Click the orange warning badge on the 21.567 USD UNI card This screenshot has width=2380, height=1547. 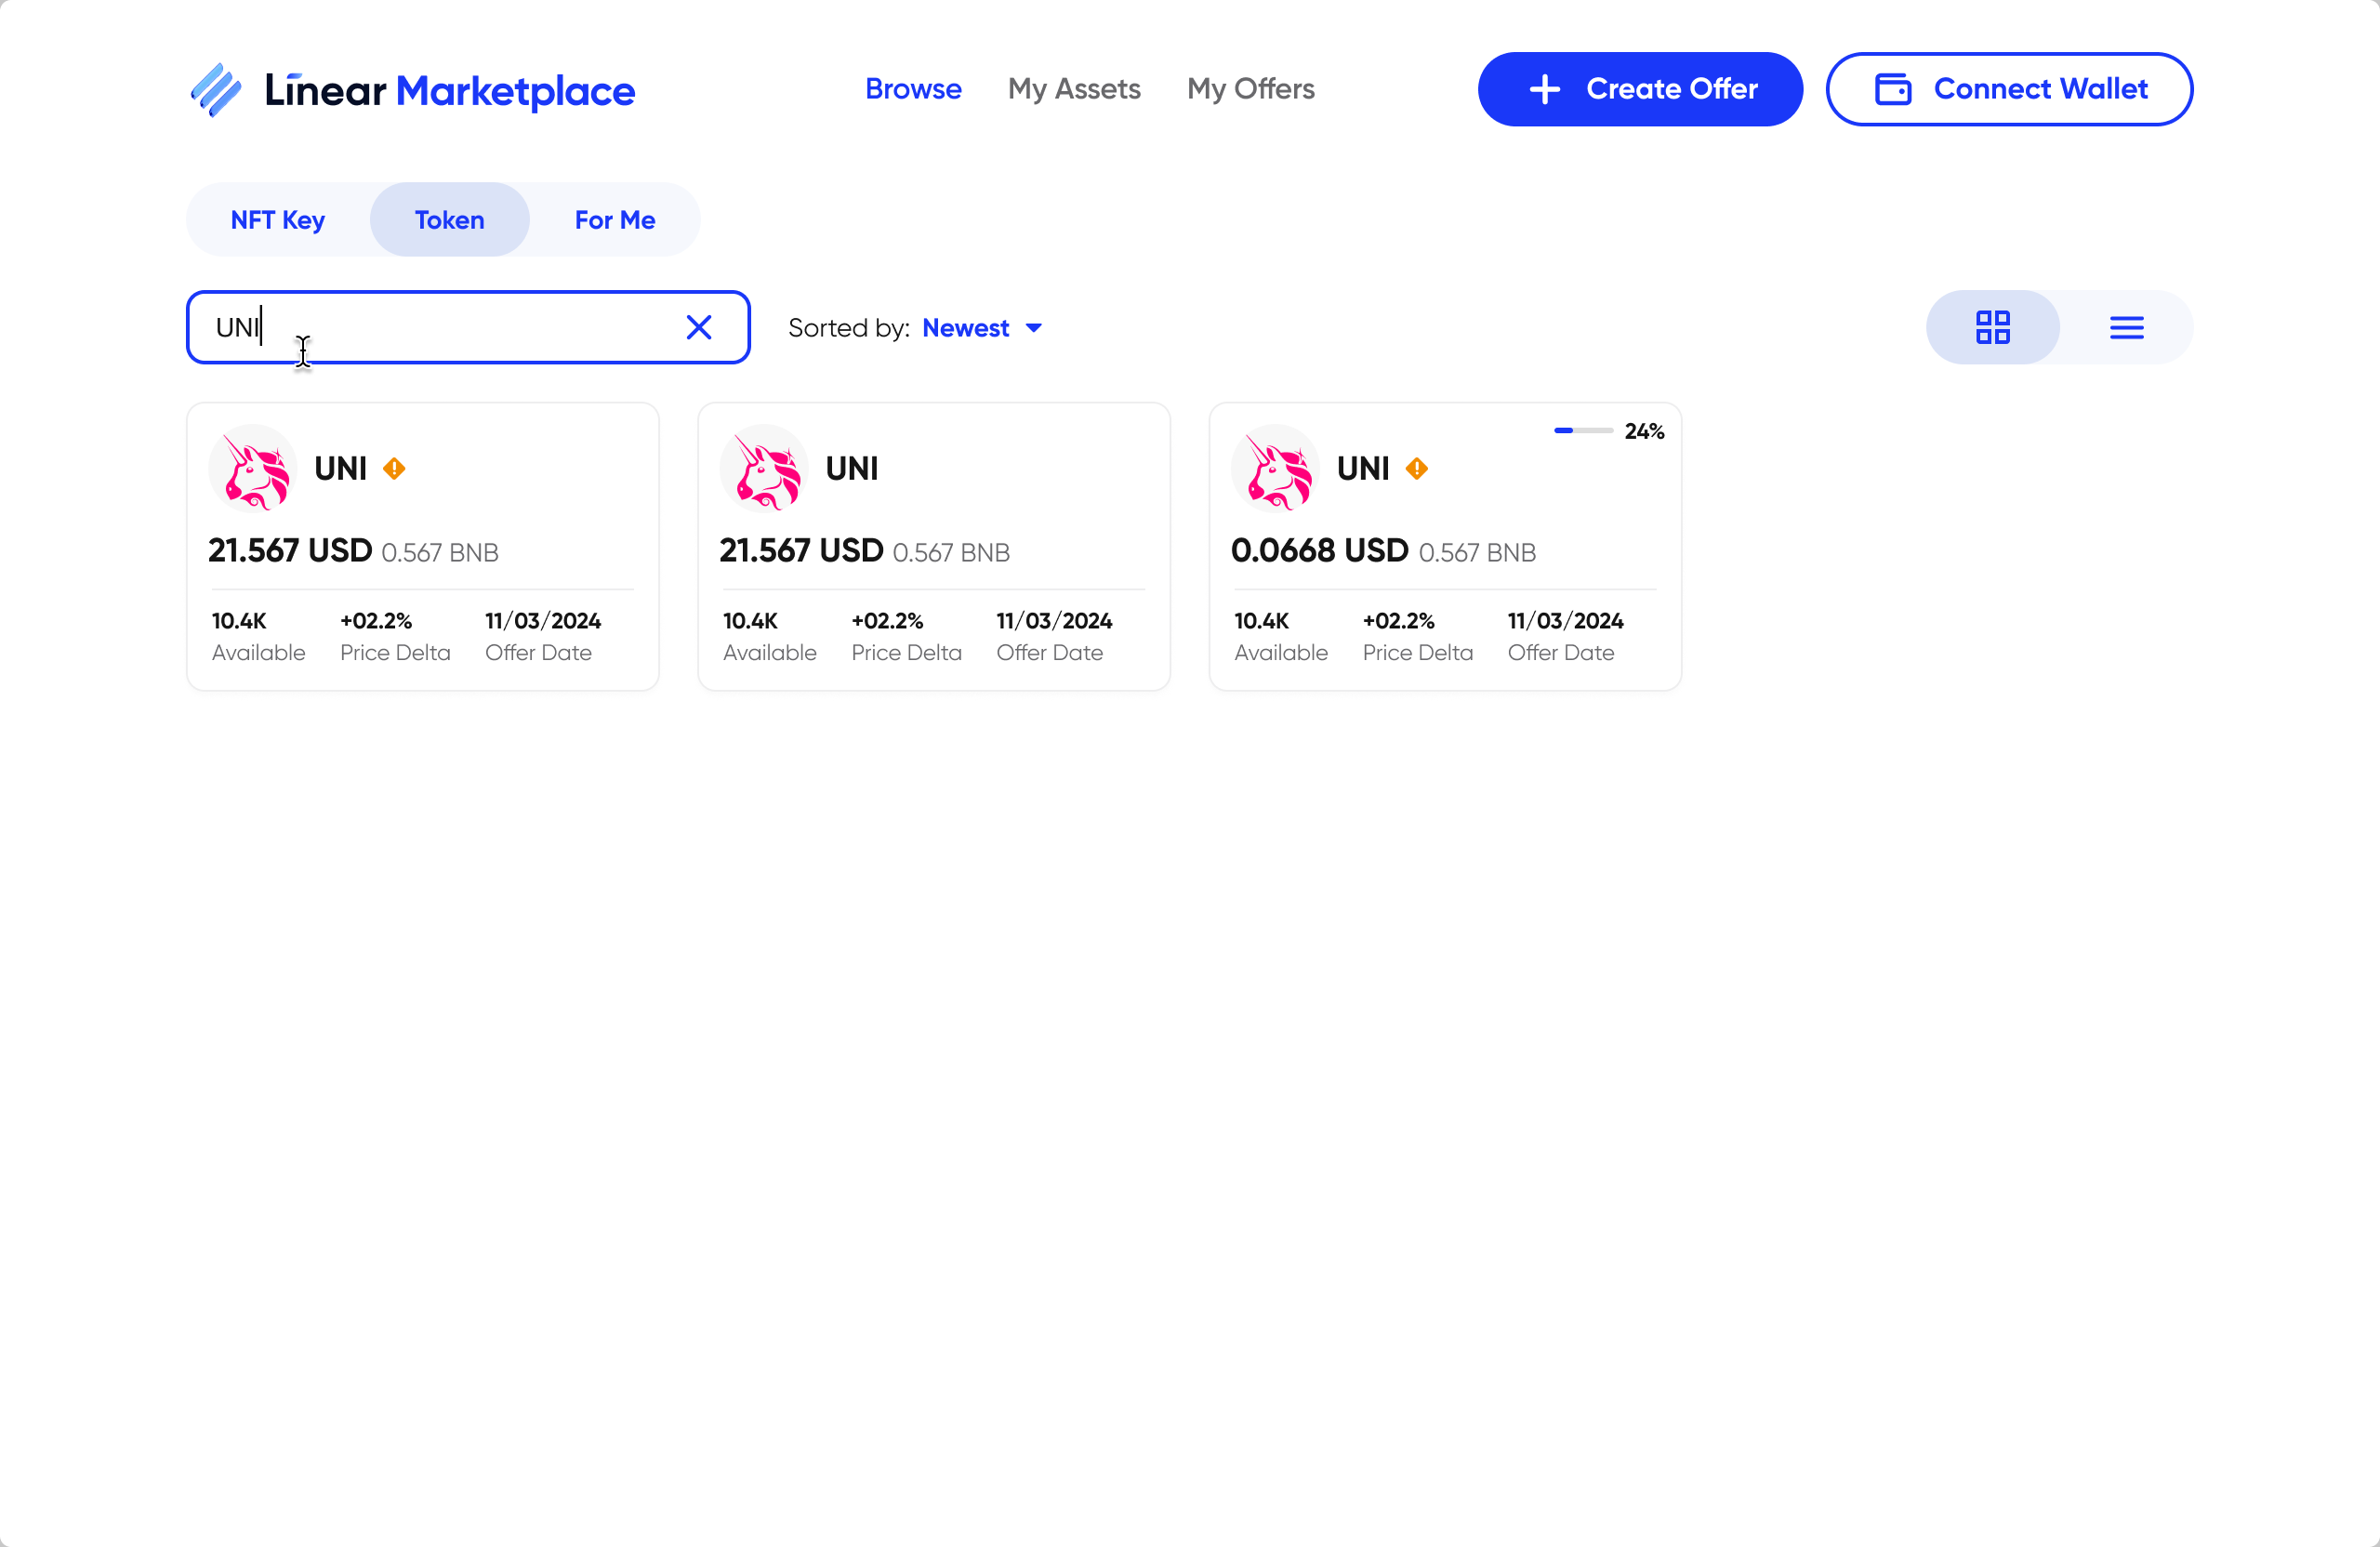394,468
